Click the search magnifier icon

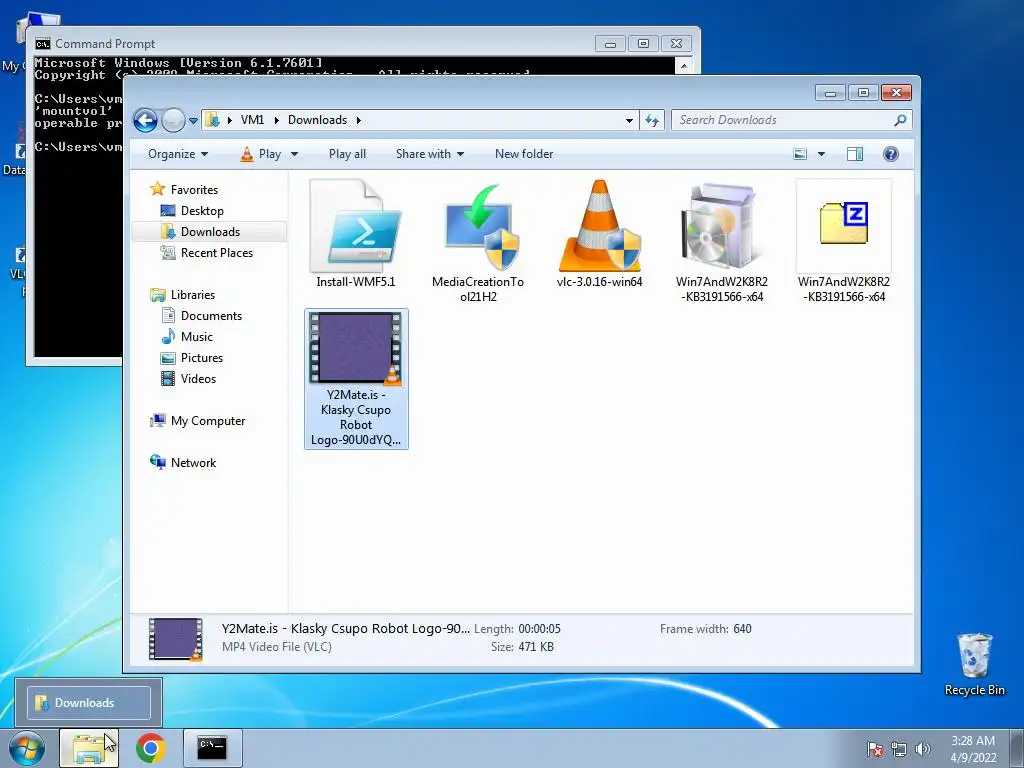click(900, 120)
